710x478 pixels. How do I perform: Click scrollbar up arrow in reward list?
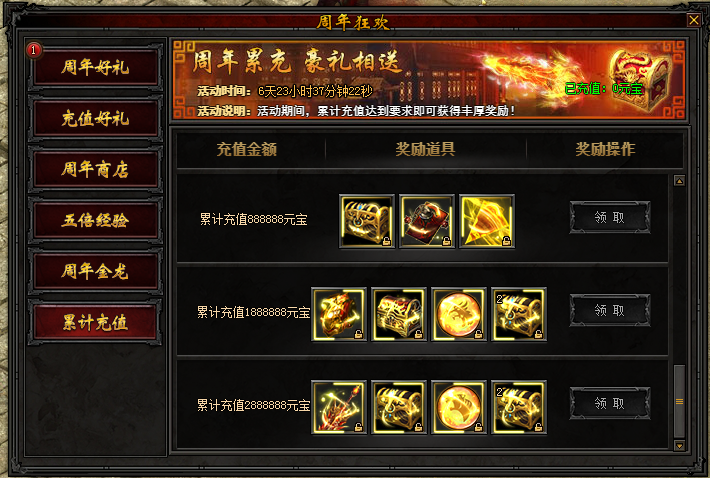[679, 181]
